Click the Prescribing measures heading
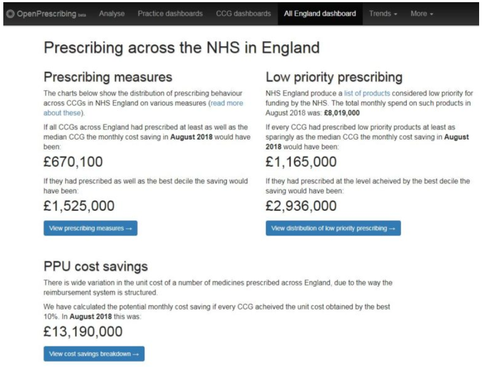The image size is (500, 381). [108, 77]
